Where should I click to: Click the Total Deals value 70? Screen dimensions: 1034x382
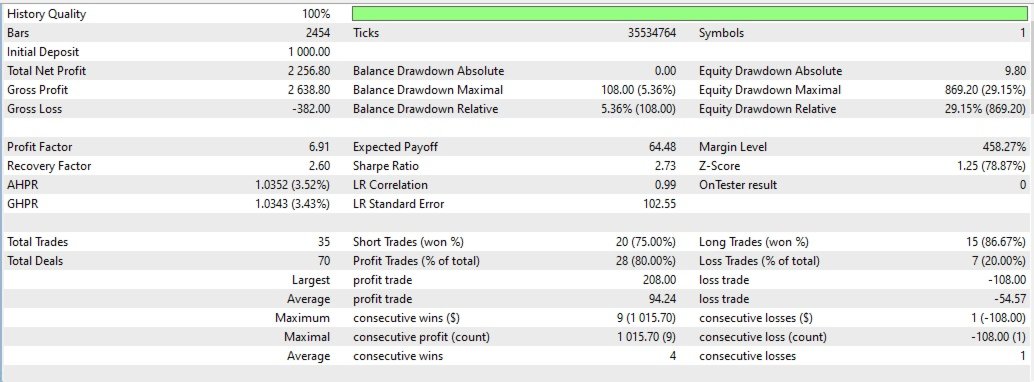pos(323,261)
